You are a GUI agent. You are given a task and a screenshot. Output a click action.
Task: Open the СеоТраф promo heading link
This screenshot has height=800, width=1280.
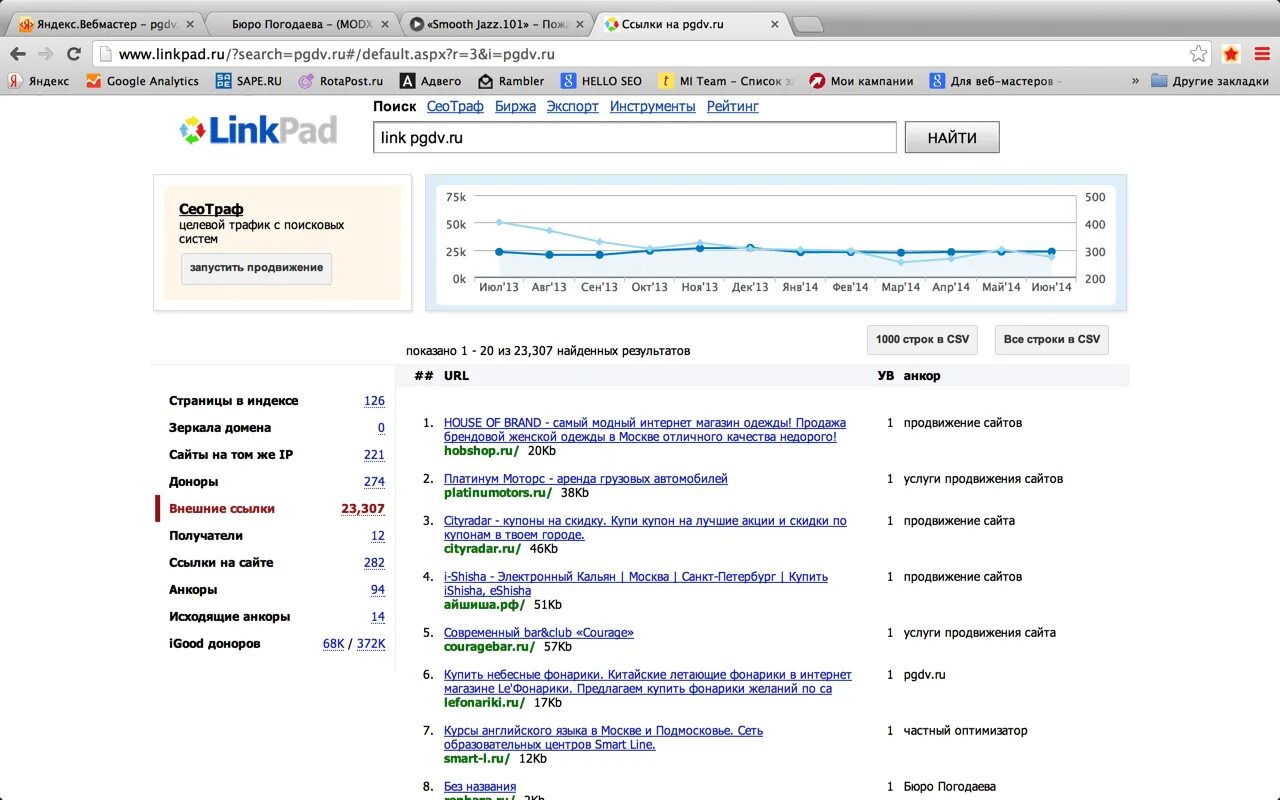pyautogui.click(x=211, y=209)
